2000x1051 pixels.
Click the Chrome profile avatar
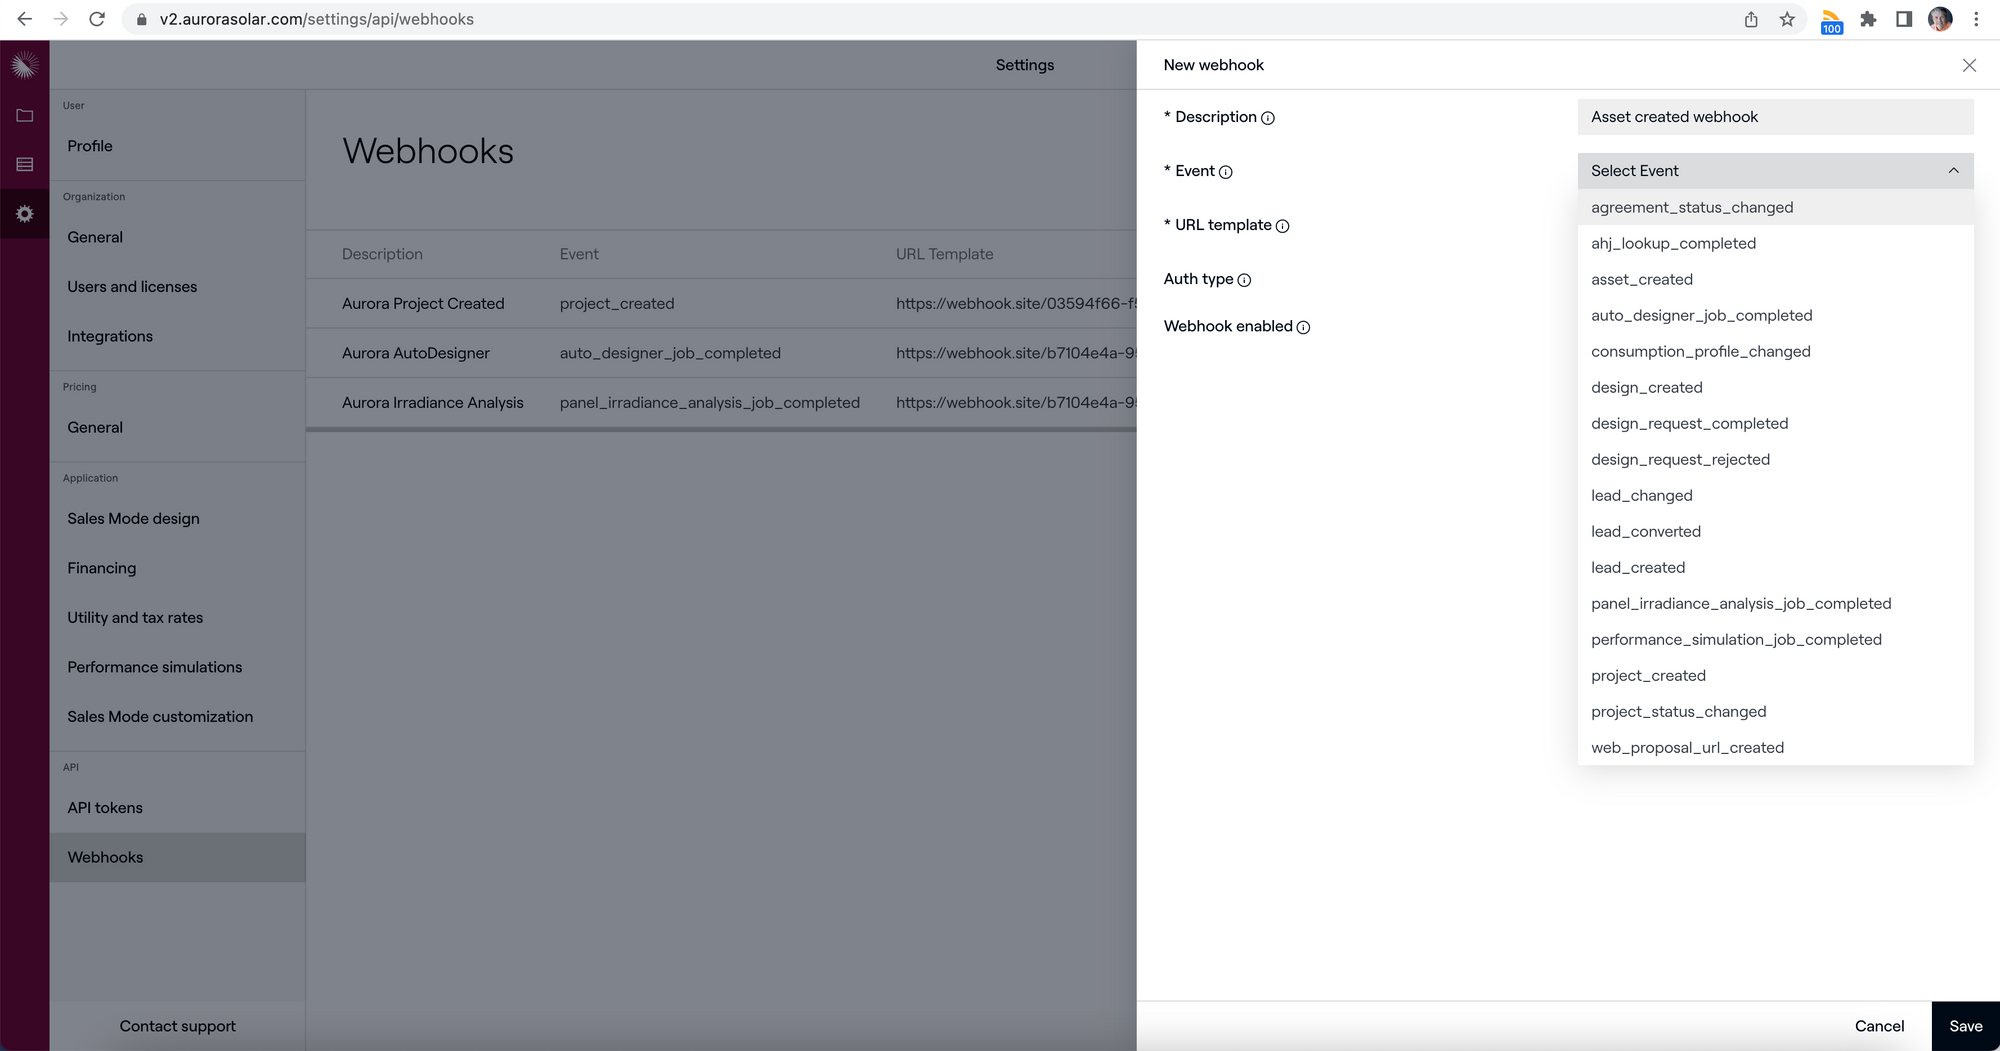(x=1940, y=19)
